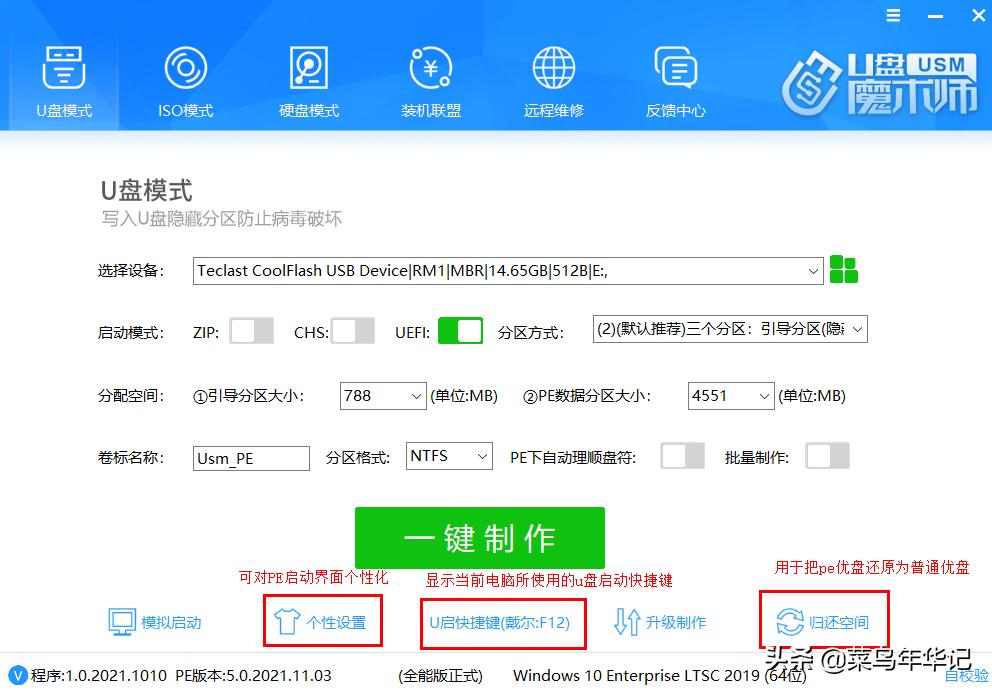Click the 模拟启动 simulation boot icon
The image size is (992, 692).
click(x=124, y=622)
